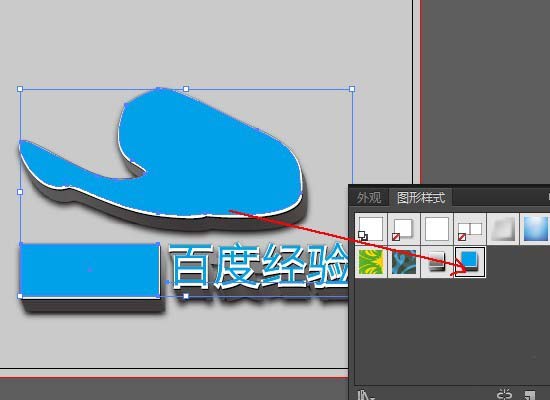Select the blue rectangle on canvas
The width and height of the screenshot is (550, 400).
(x=90, y=270)
